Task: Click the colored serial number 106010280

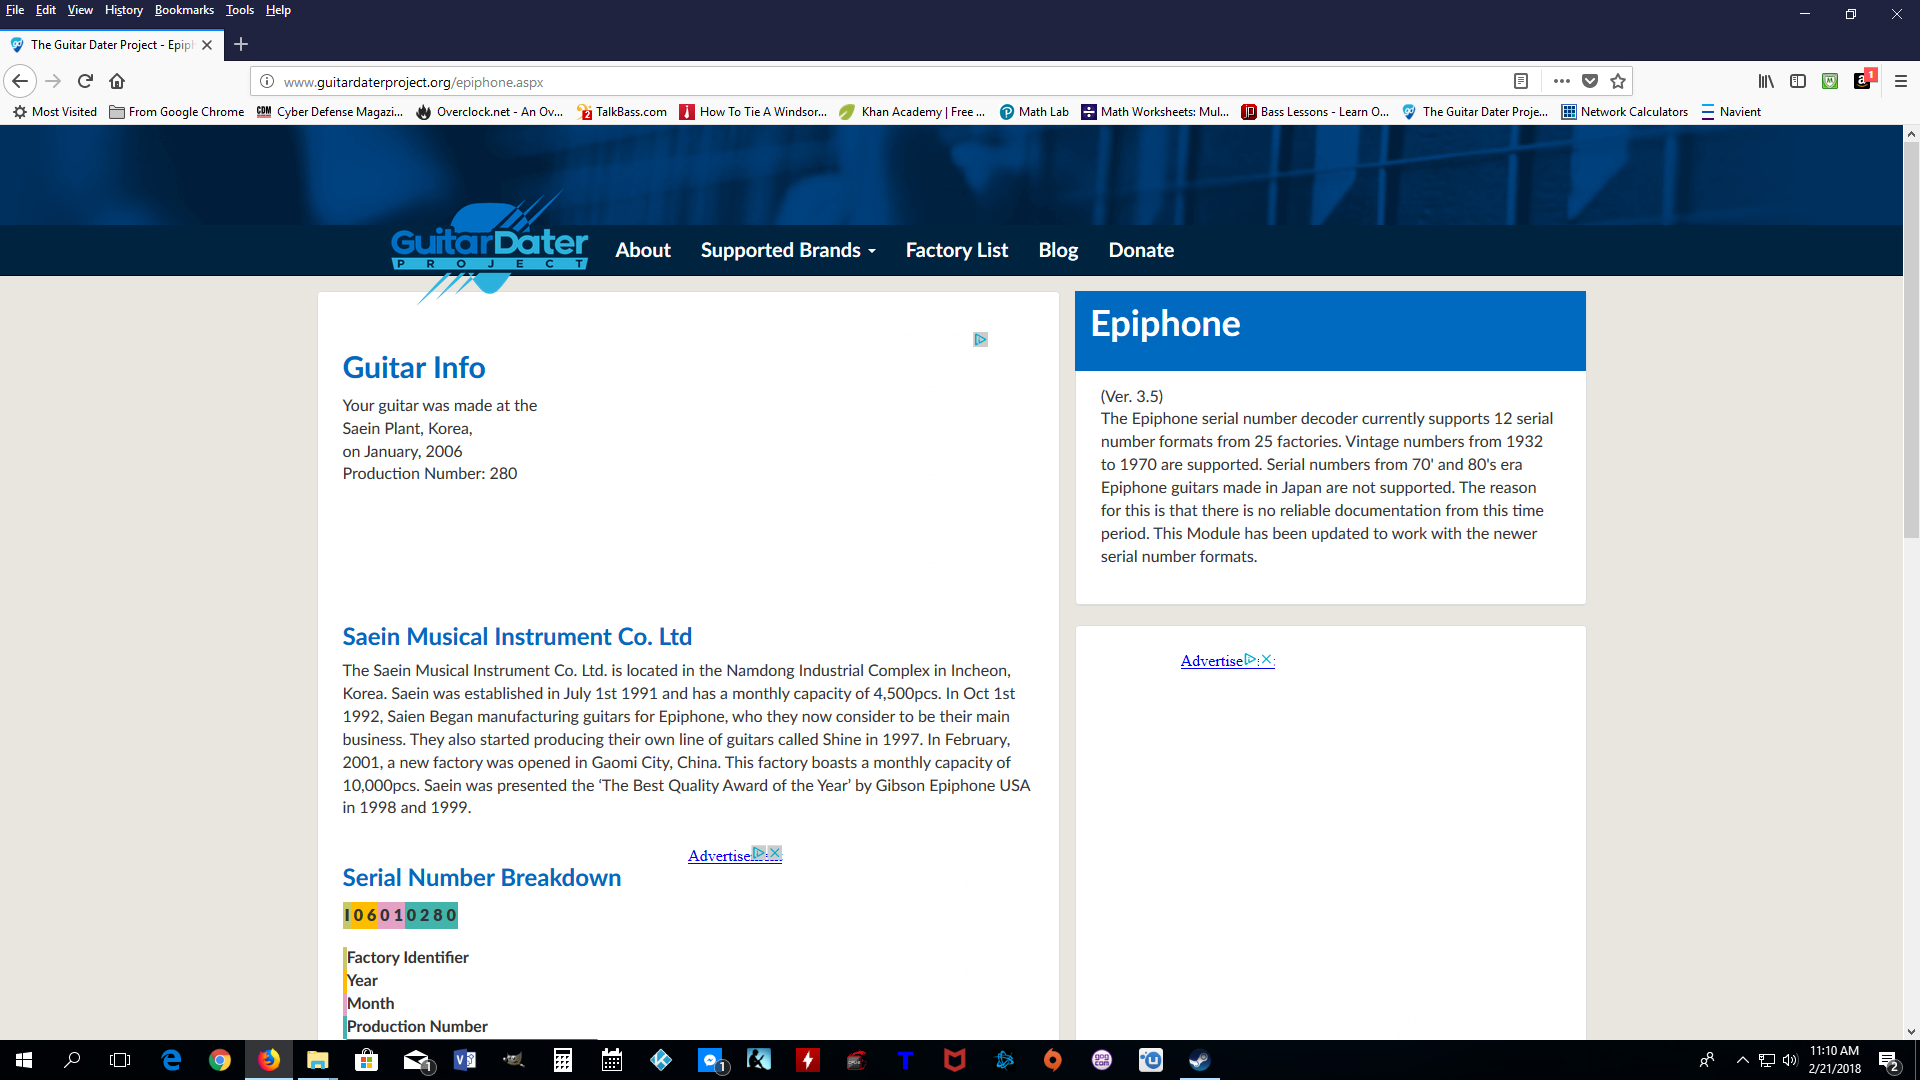Action: click(400, 915)
